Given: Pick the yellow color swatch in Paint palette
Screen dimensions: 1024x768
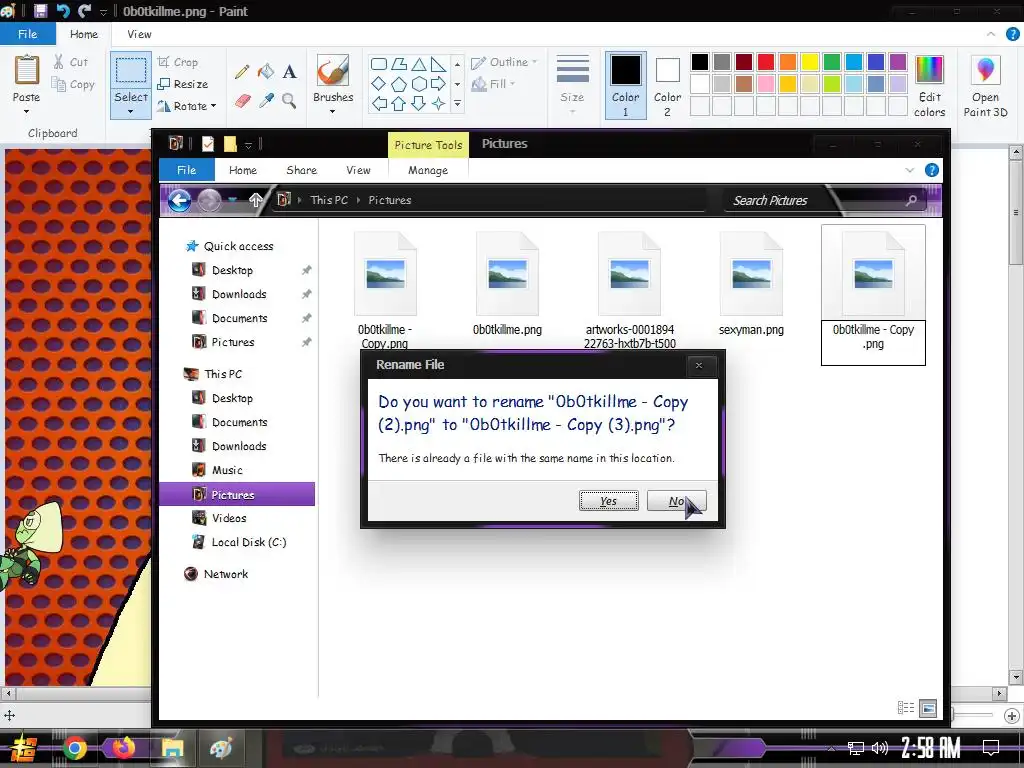Looking at the screenshot, I should [x=810, y=62].
